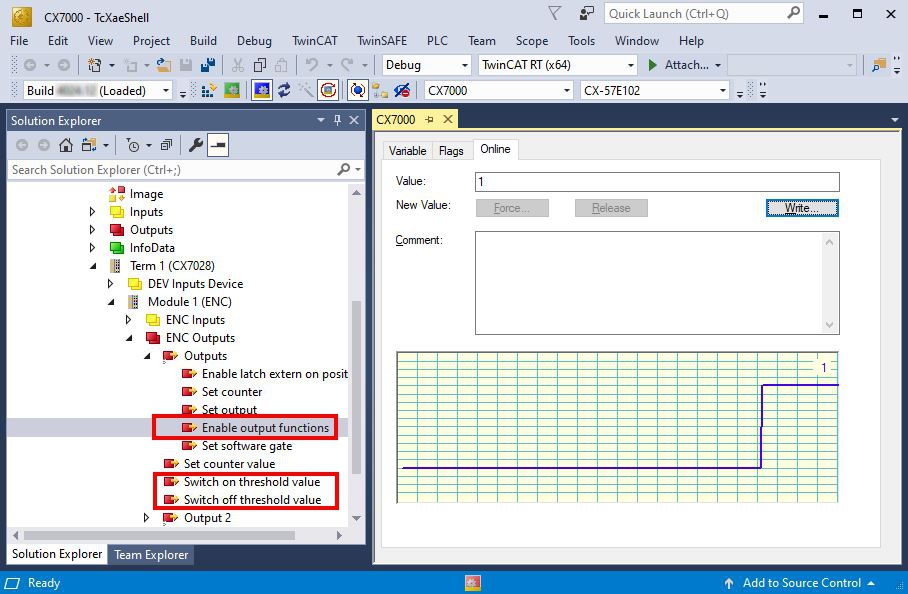908x594 pixels.
Task: Open the CX-57E102 target system dropdown
Action: (x=722, y=90)
